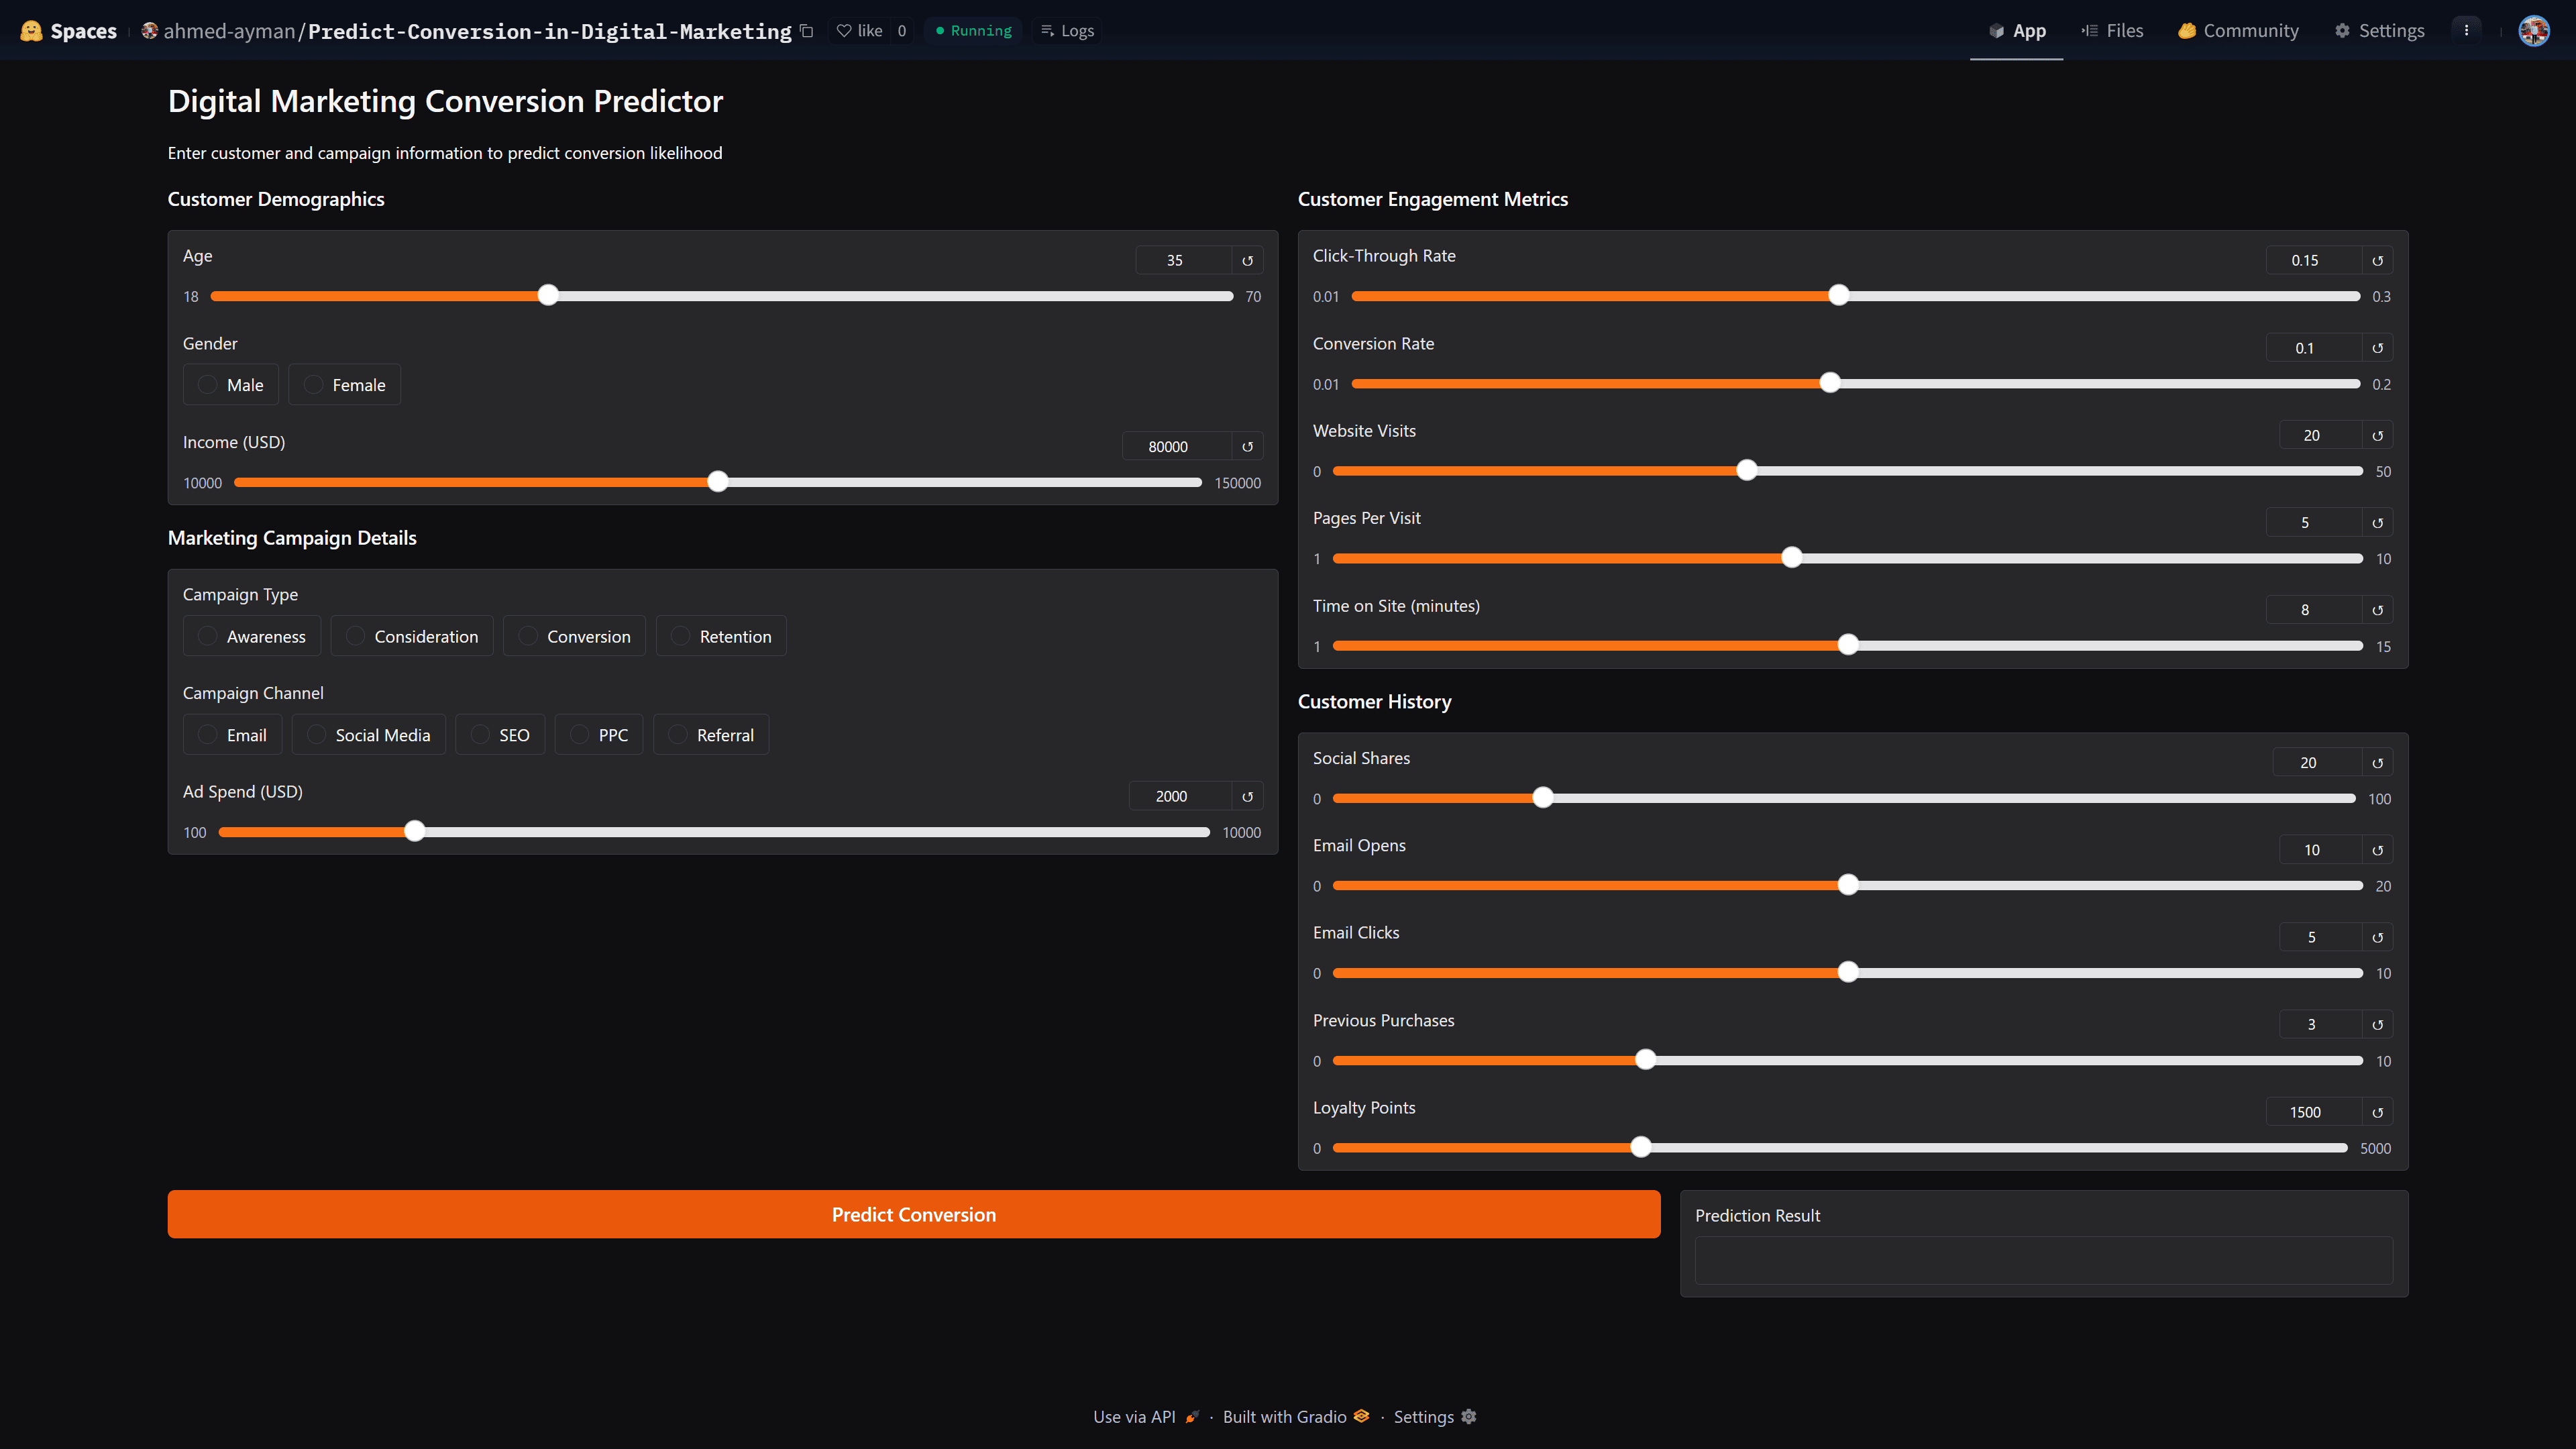This screenshot has width=2576, height=1449.
Task: Reset the Income slider to default
Action: tap(1247, 447)
